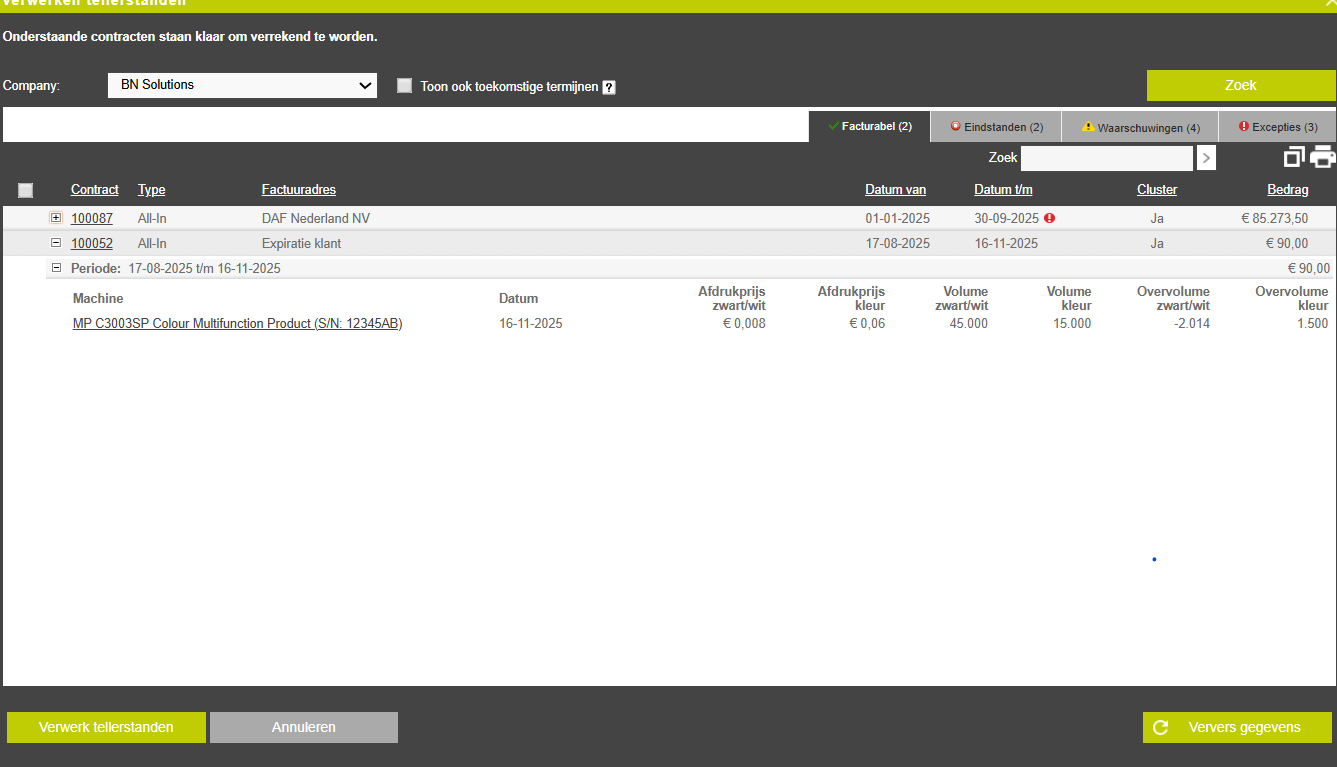Click the print icon
The width and height of the screenshot is (1337, 767).
point(1323,157)
